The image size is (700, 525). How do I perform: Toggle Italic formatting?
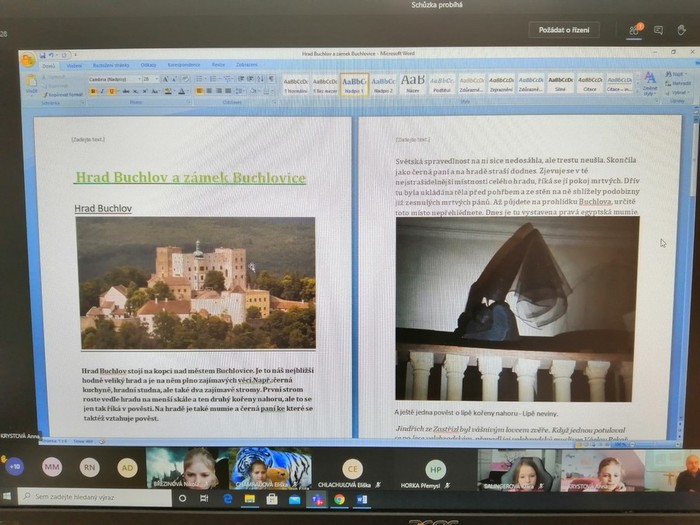click(x=102, y=92)
